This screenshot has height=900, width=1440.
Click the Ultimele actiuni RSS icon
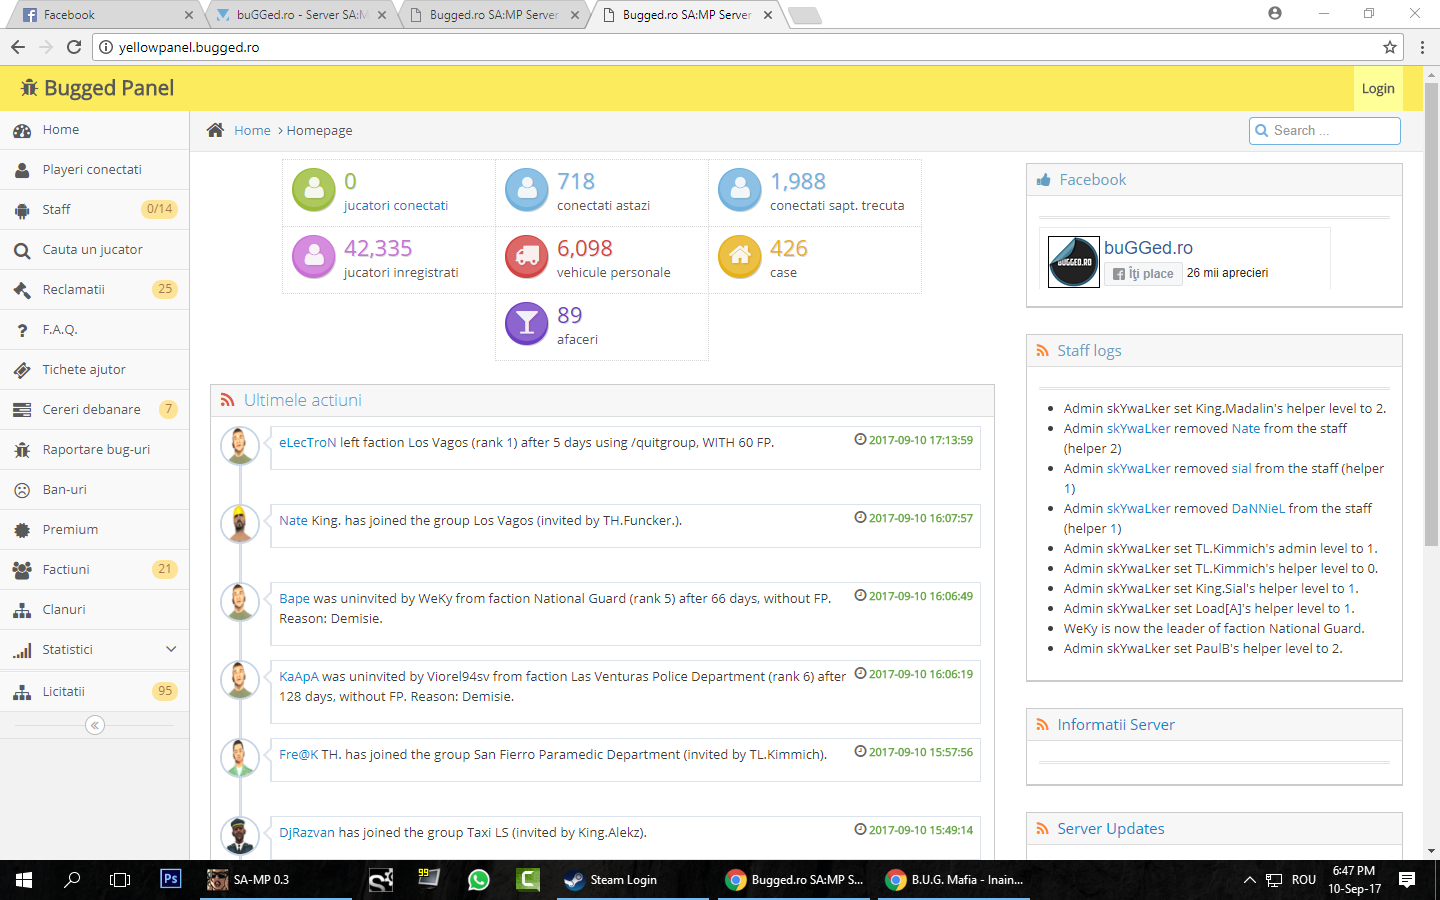coord(228,400)
